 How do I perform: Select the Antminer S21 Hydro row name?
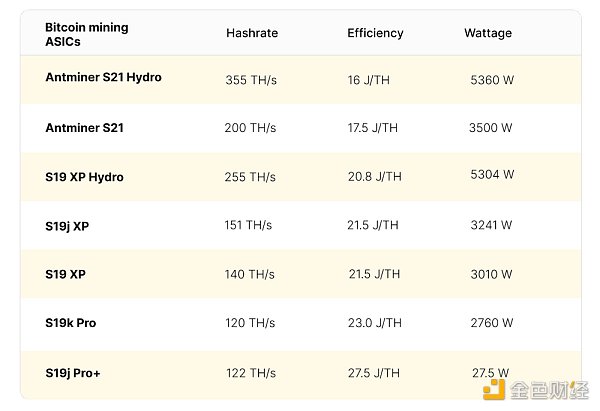pyautogui.click(x=103, y=77)
